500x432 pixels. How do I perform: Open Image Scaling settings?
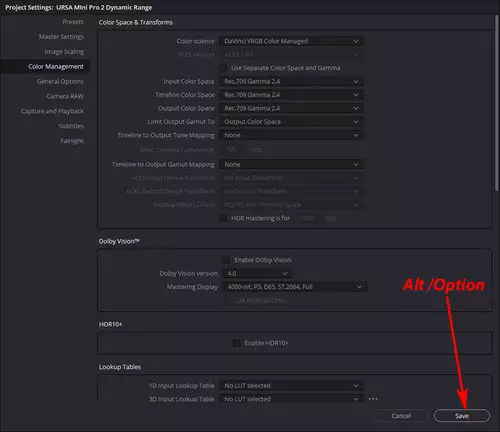click(64, 52)
